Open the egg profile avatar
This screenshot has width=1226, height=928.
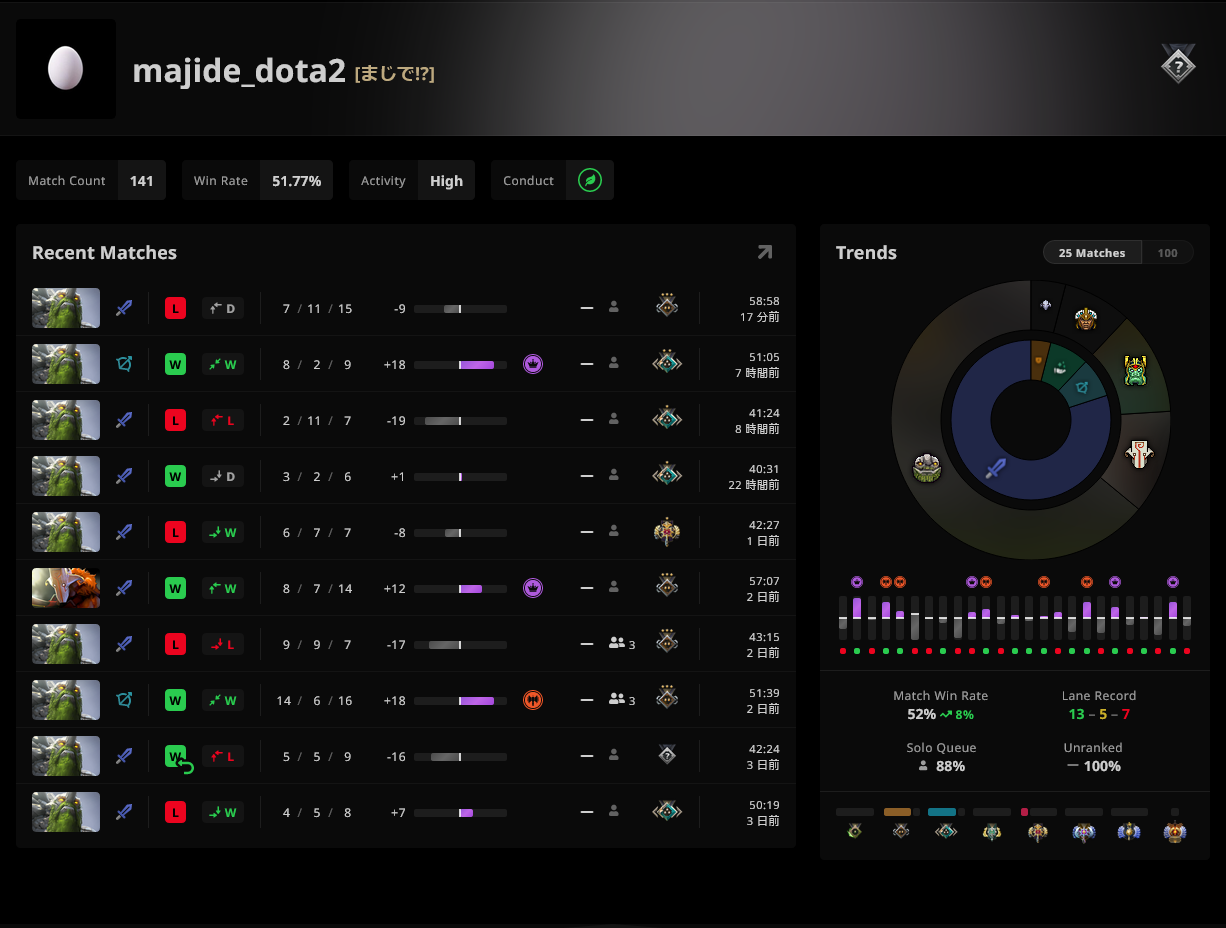click(66, 69)
